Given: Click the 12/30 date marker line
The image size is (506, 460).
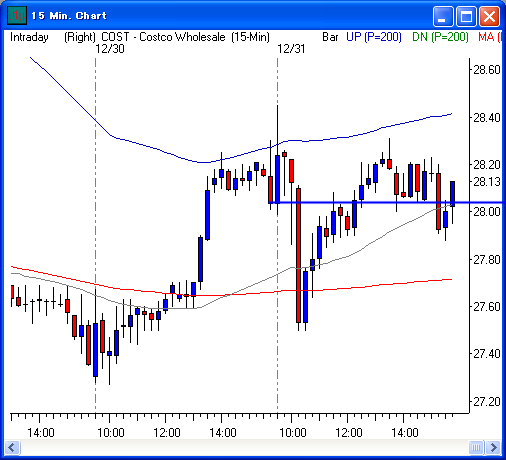Looking at the screenshot, I should tap(96, 233).
